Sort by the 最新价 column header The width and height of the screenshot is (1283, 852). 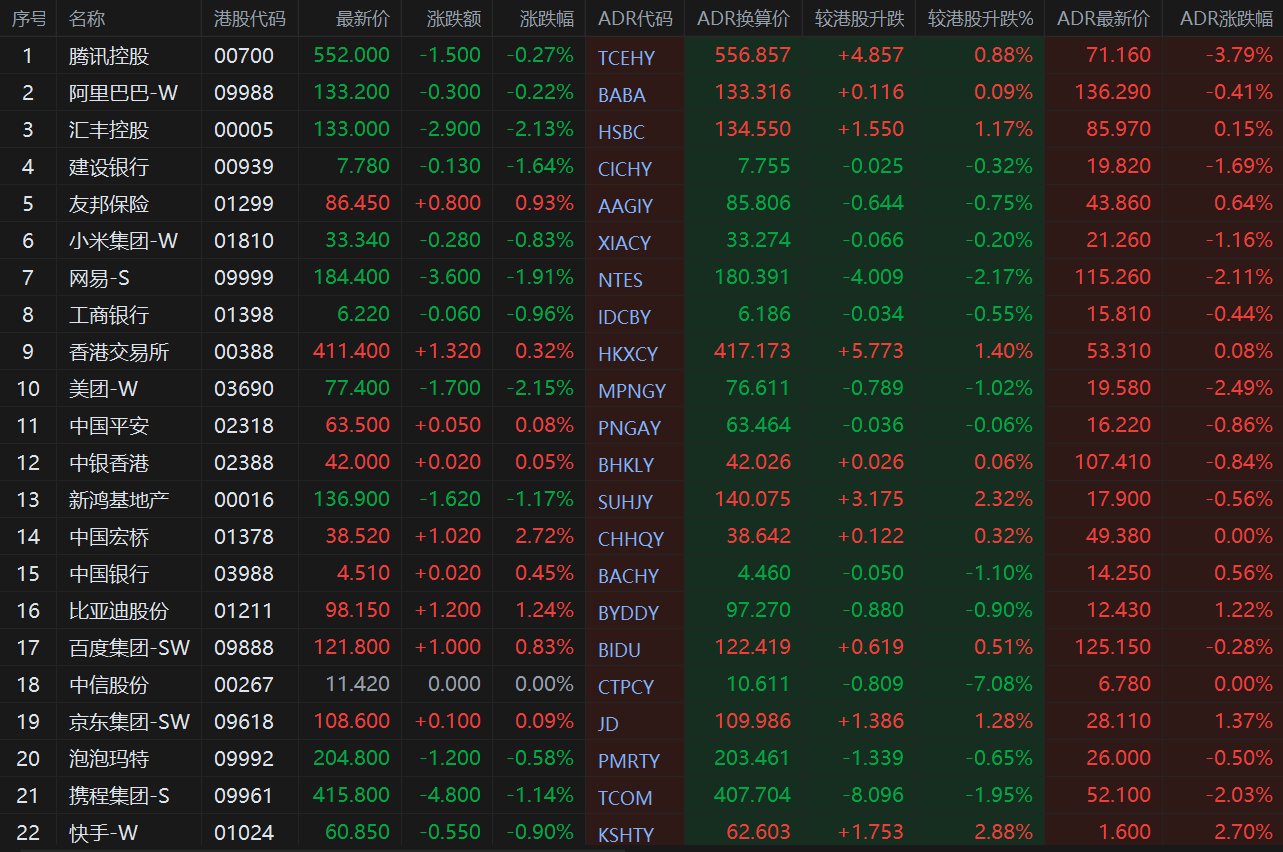363,19
